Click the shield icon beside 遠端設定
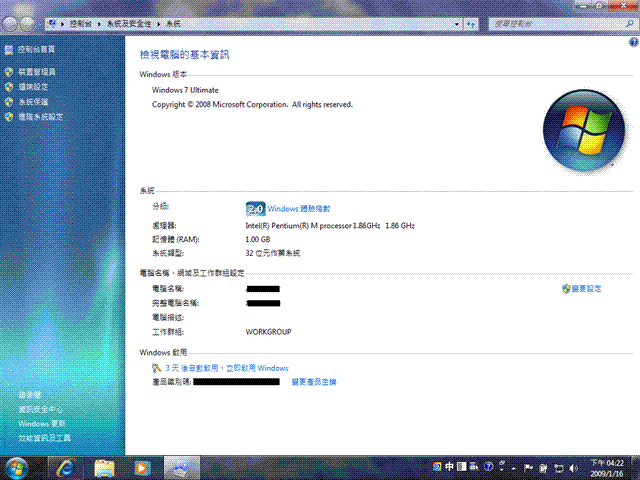 [9, 87]
